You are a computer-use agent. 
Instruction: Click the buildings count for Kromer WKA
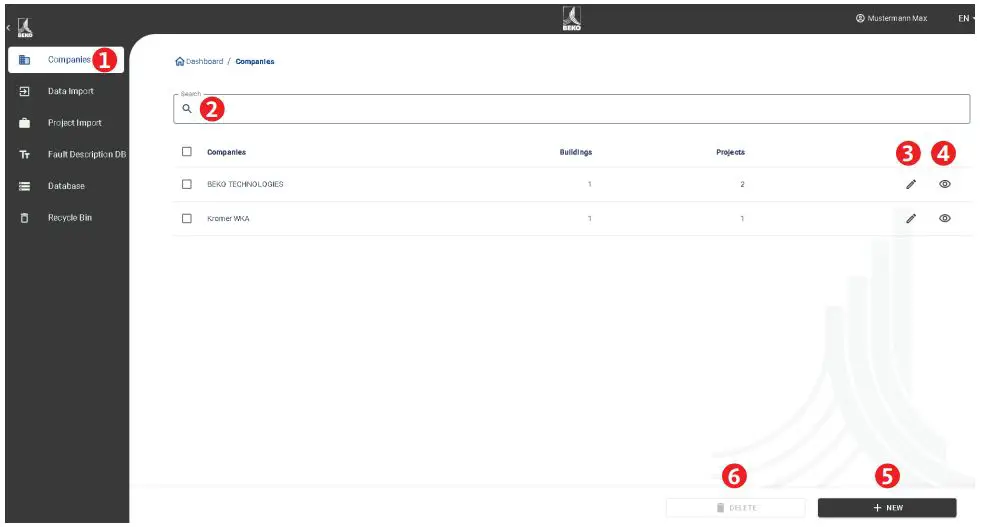coord(589,218)
